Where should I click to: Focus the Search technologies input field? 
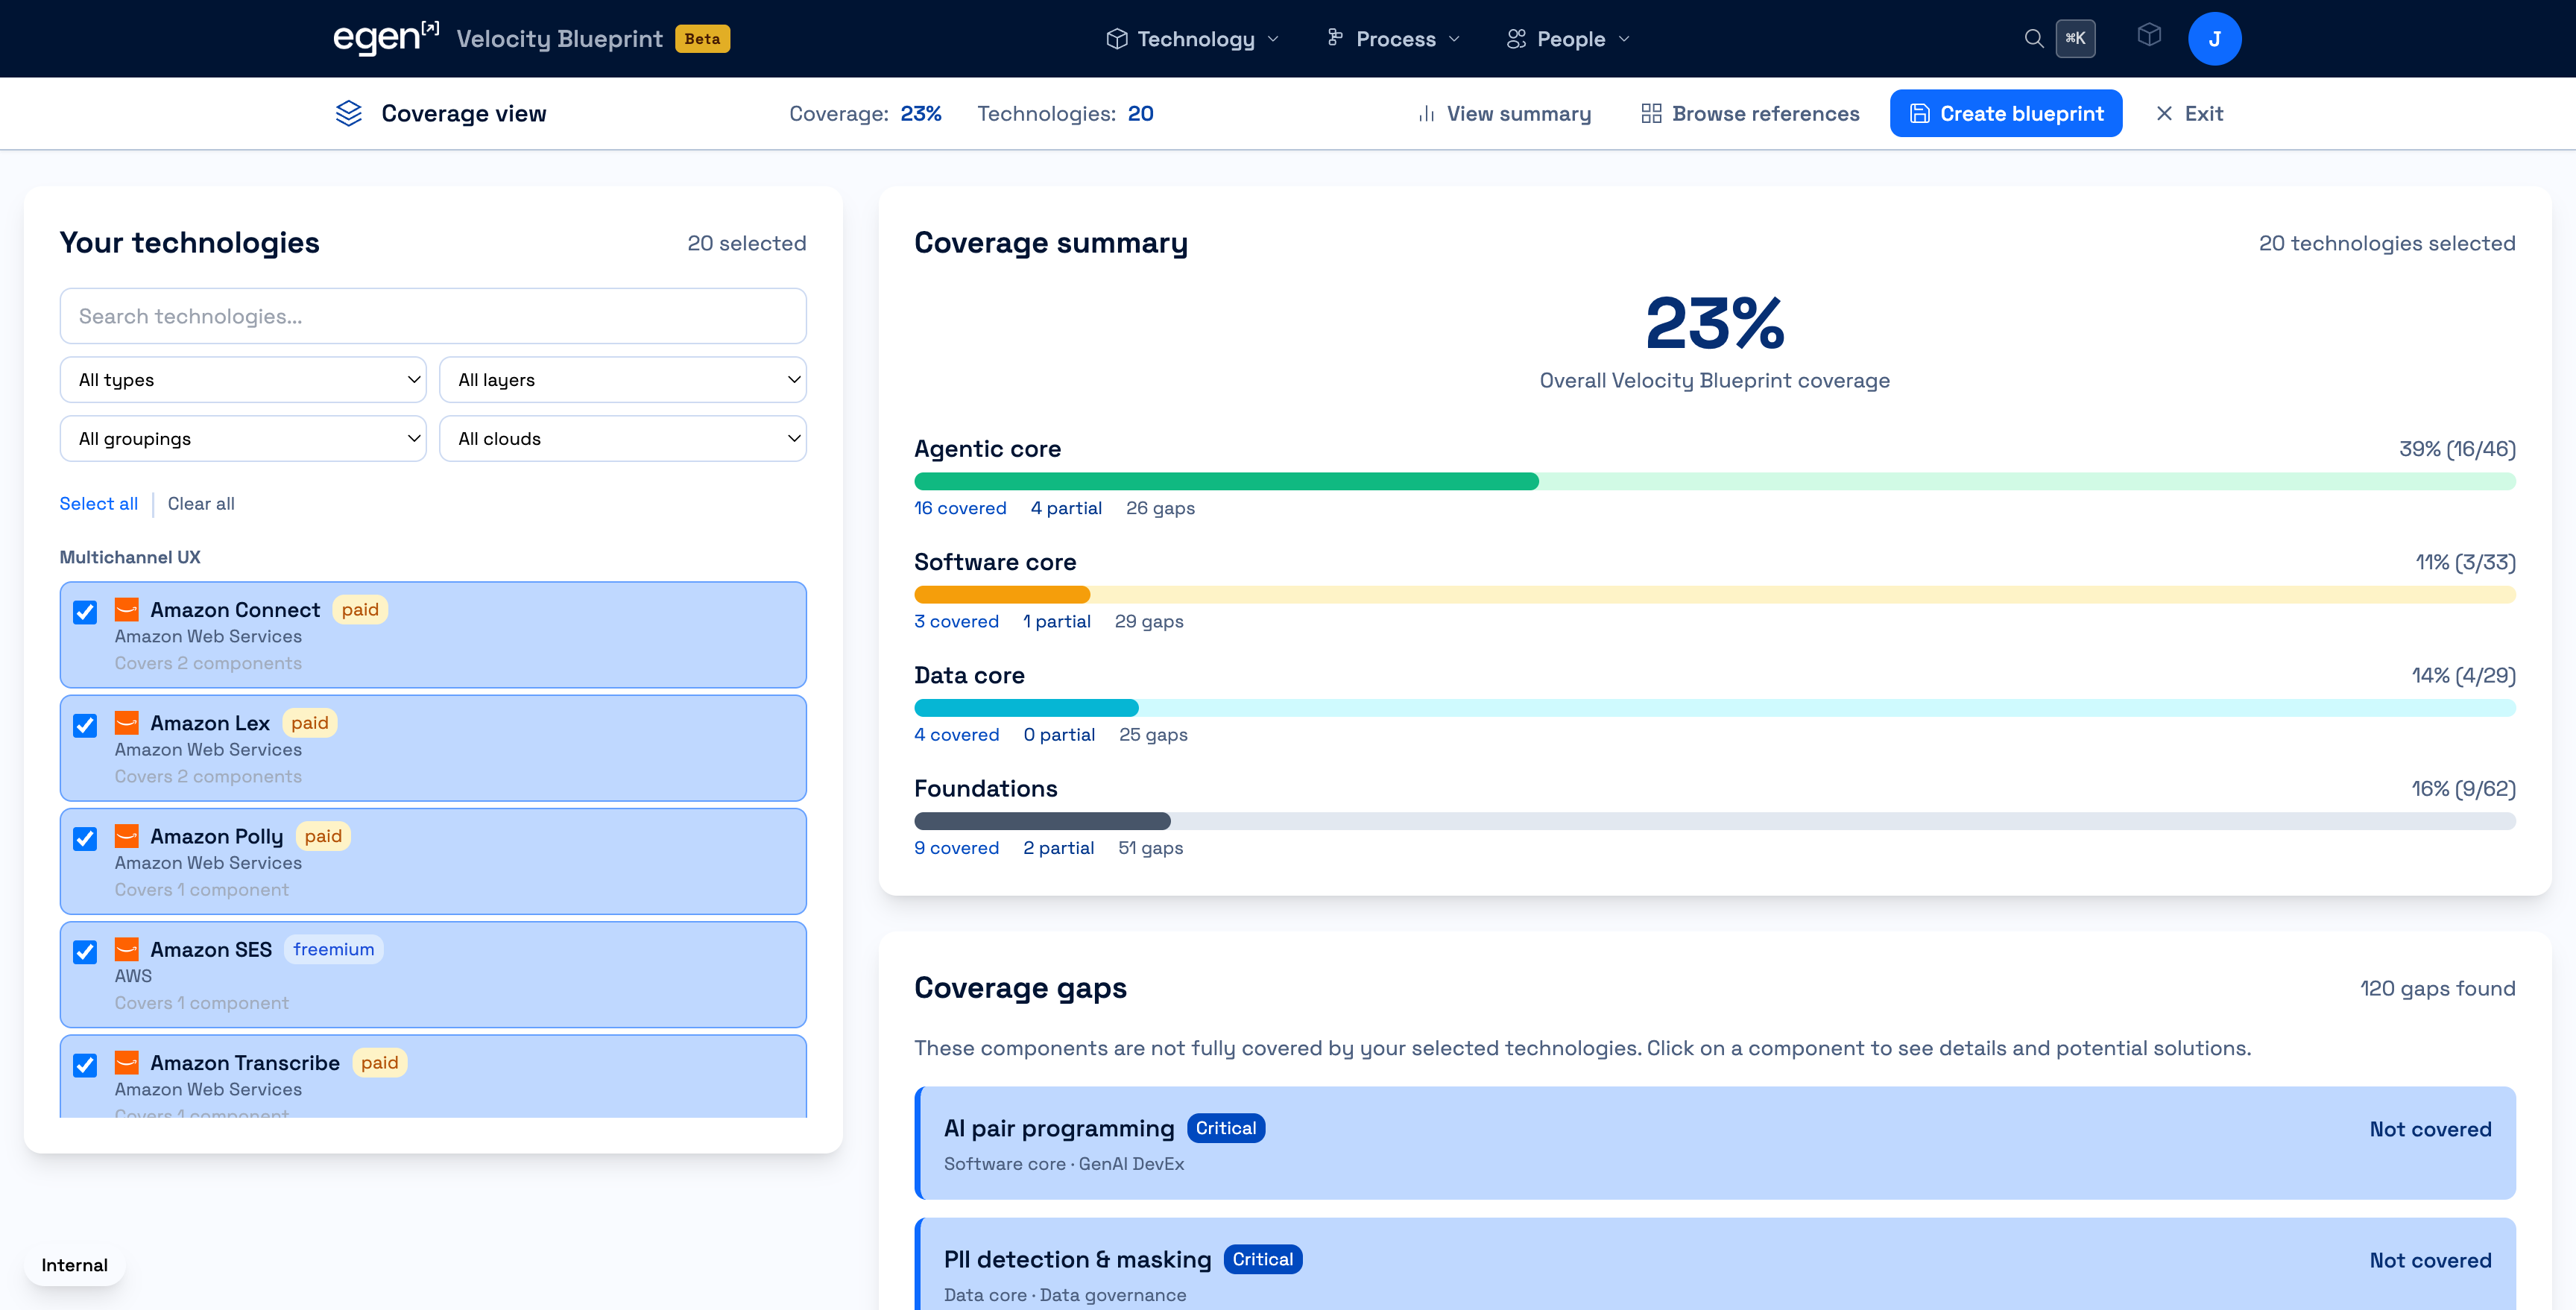[x=433, y=316]
